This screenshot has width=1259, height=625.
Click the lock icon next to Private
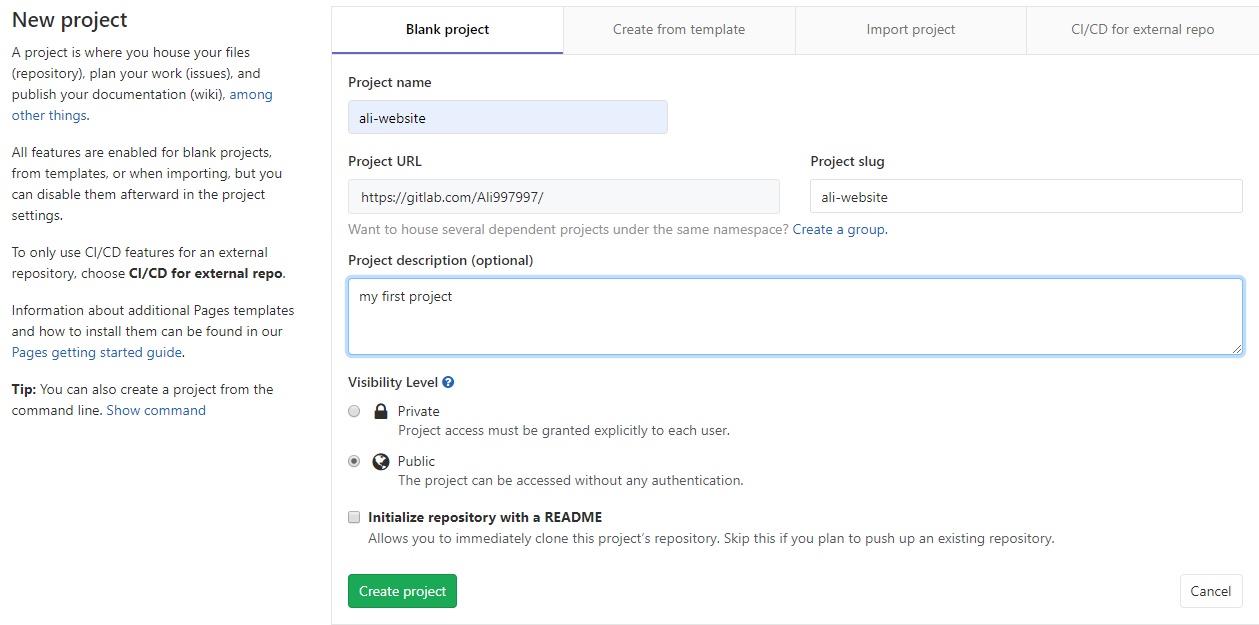point(380,411)
